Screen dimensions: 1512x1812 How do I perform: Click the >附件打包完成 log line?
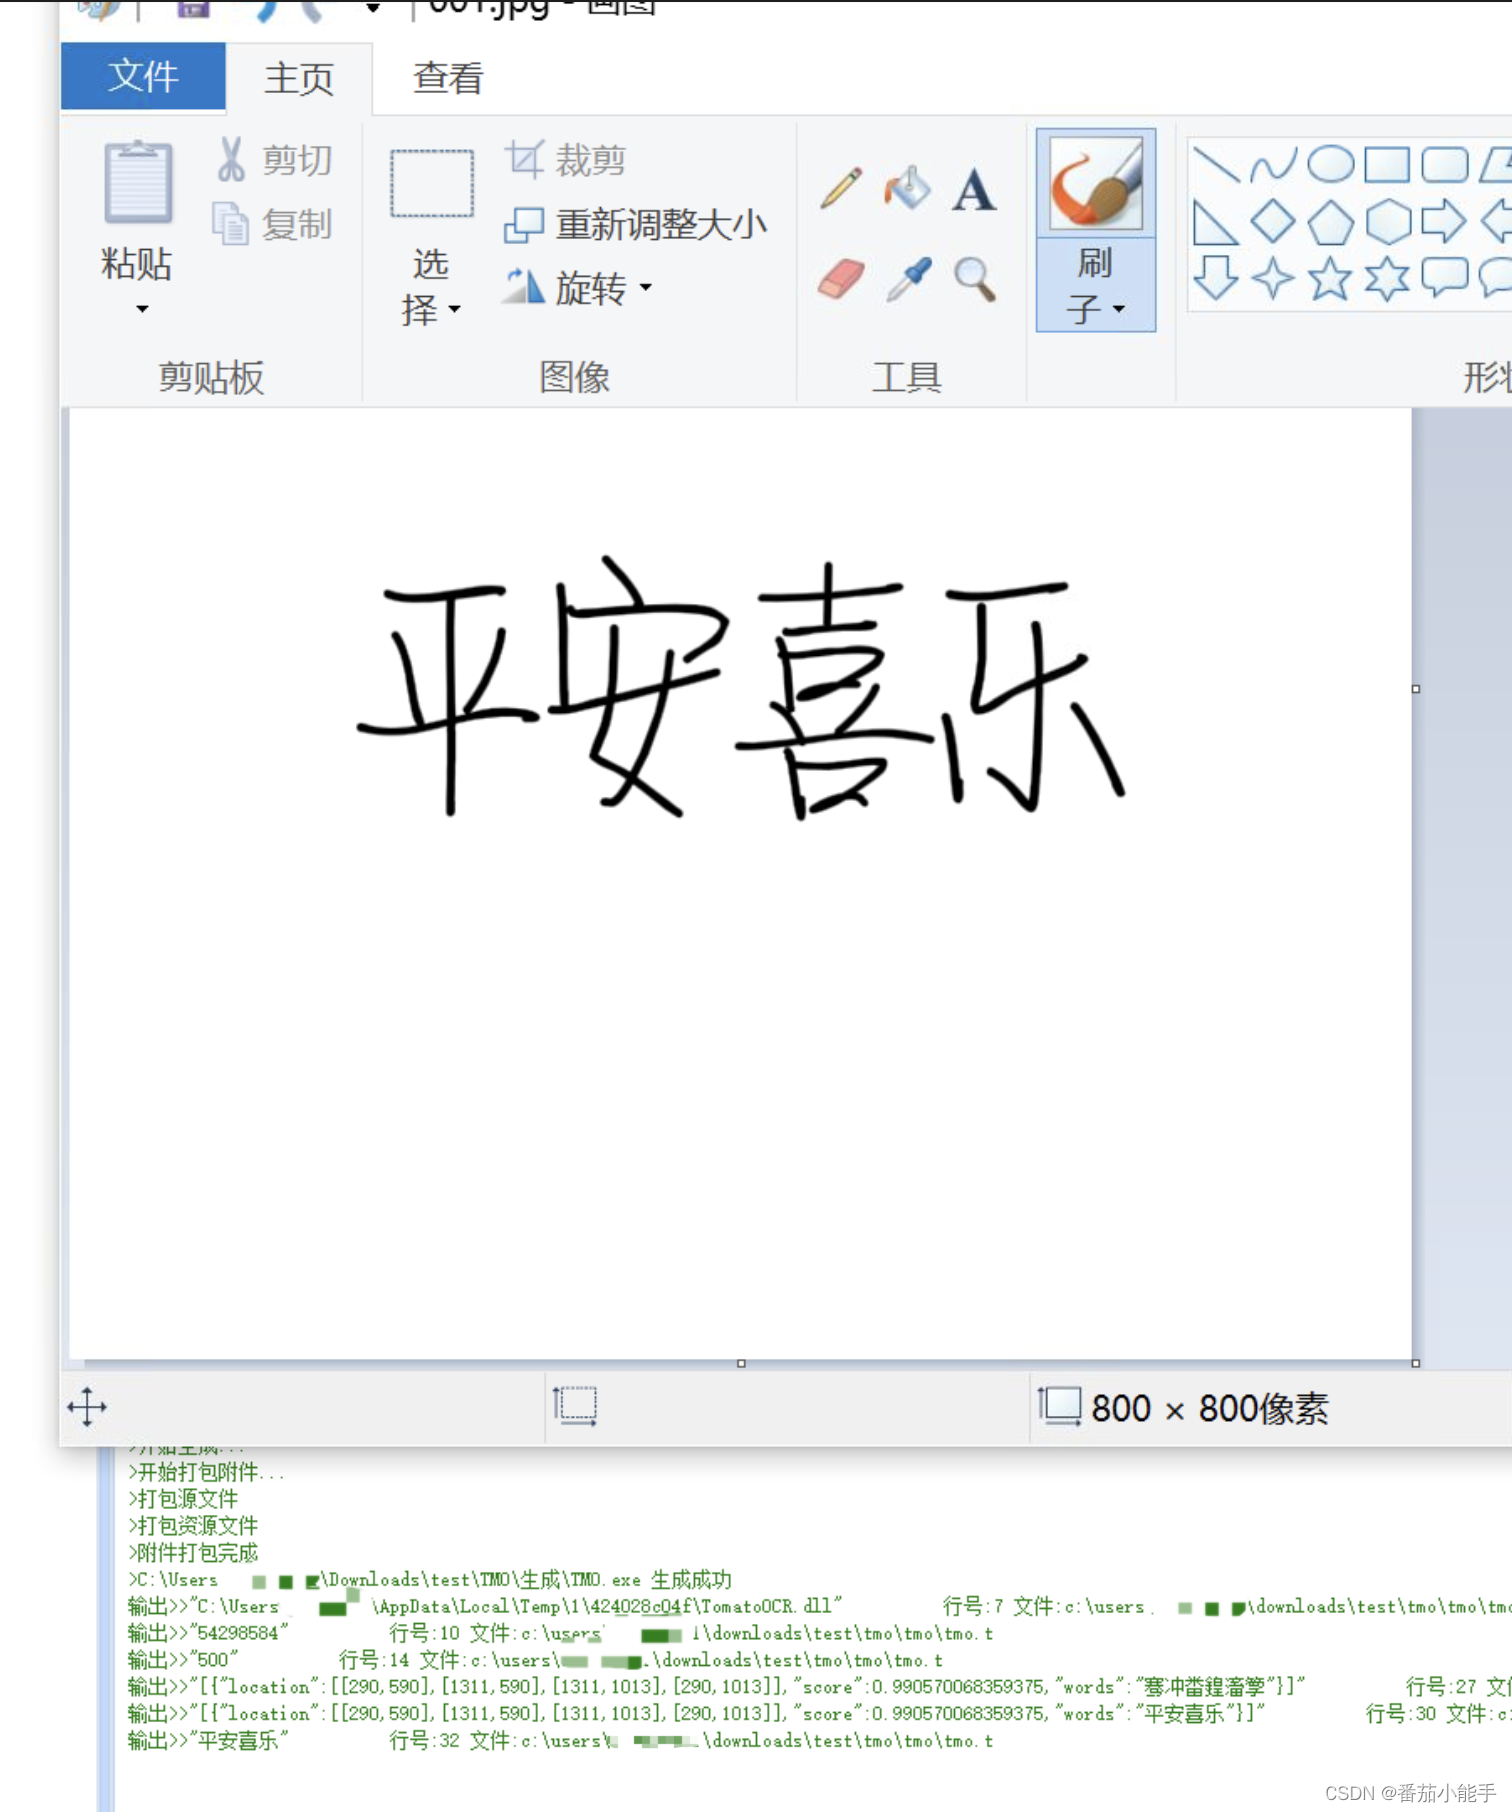click(x=193, y=1553)
